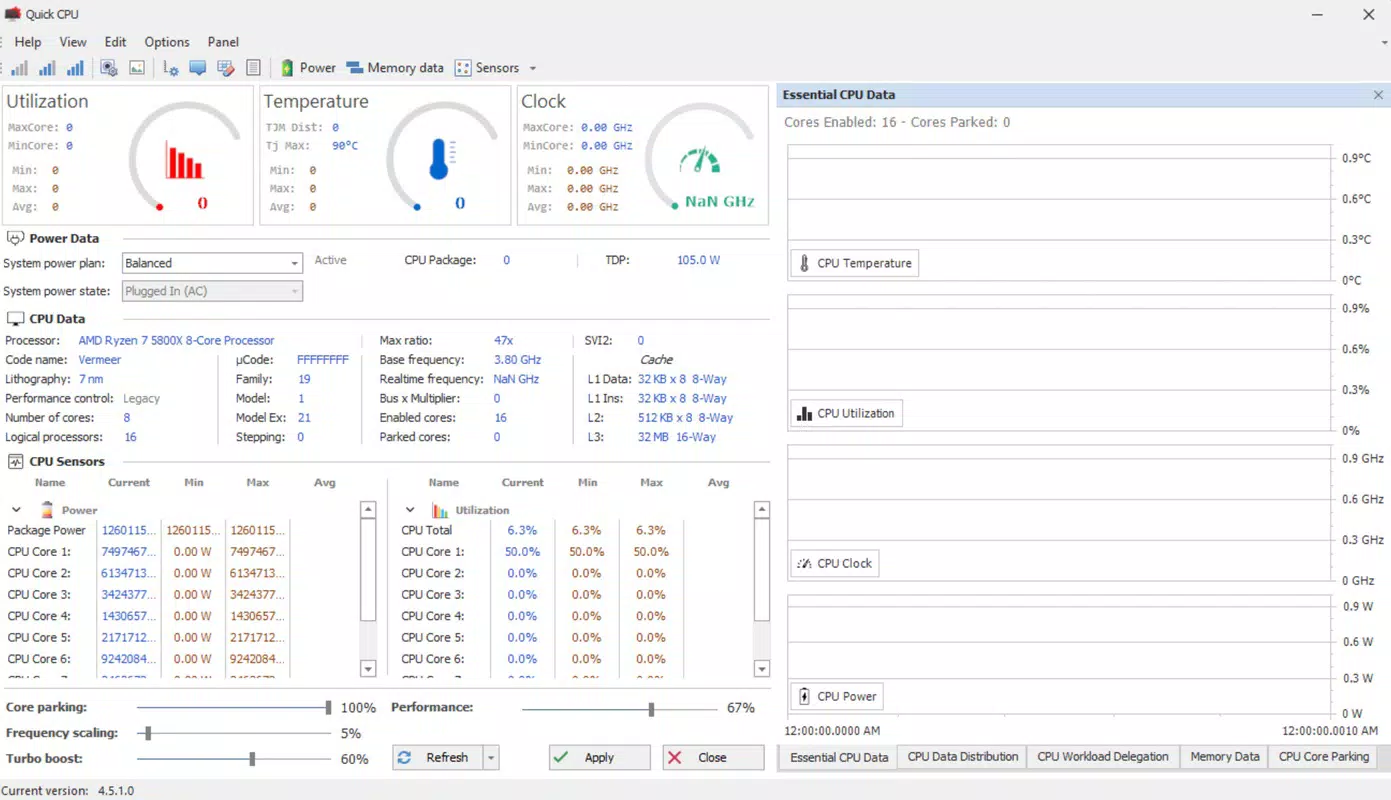Screen dimensions: 1391x800
Task: Click the green speedometer Clock icon
Action: point(699,162)
